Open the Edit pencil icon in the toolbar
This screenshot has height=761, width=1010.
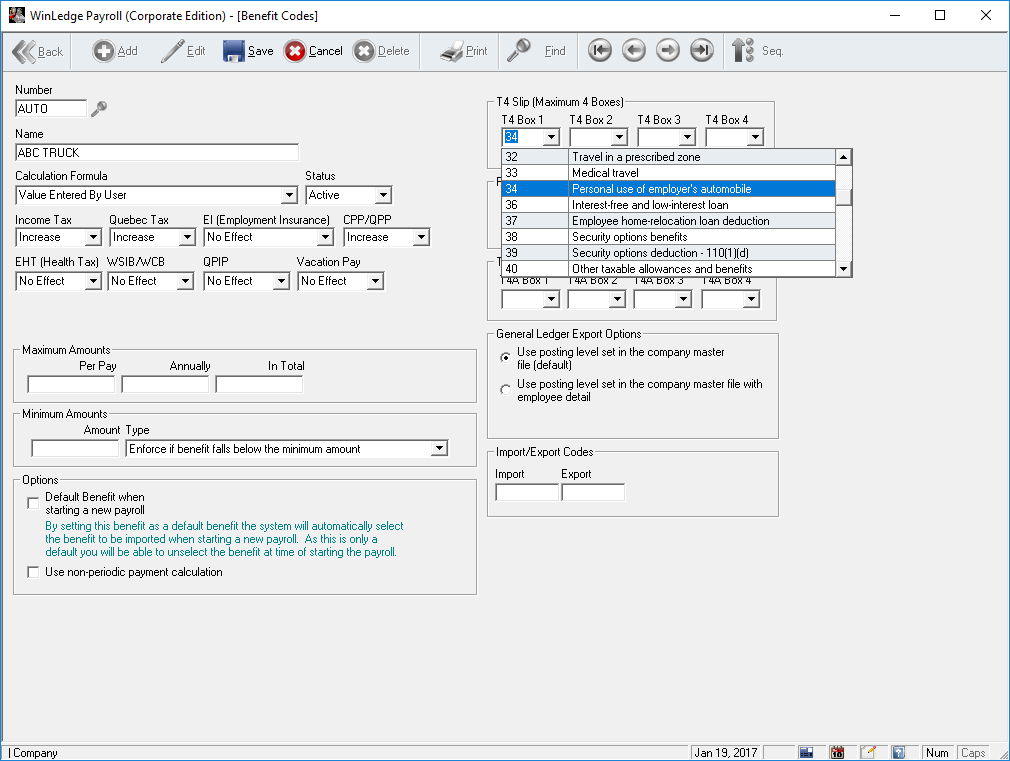click(x=183, y=50)
